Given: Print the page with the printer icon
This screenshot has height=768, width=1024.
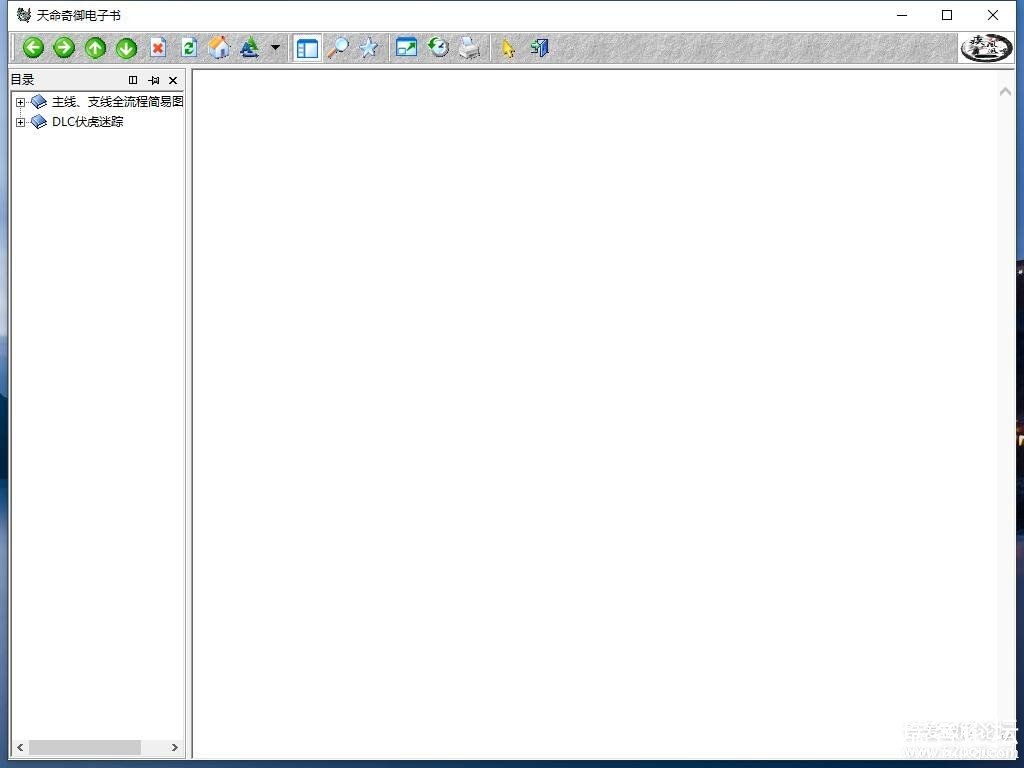Looking at the screenshot, I should point(470,48).
